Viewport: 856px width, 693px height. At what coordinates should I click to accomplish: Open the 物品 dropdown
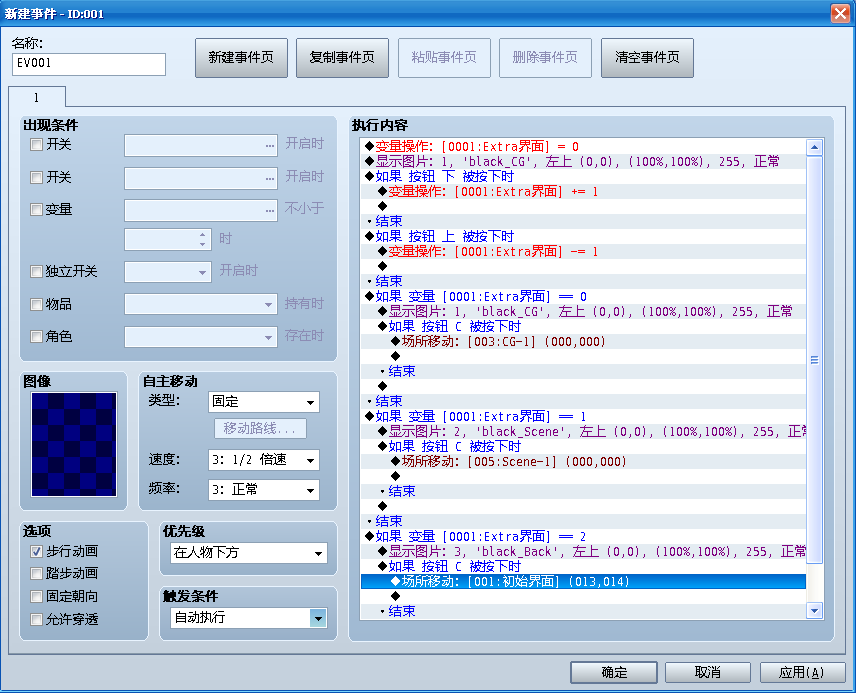tap(201, 304)
